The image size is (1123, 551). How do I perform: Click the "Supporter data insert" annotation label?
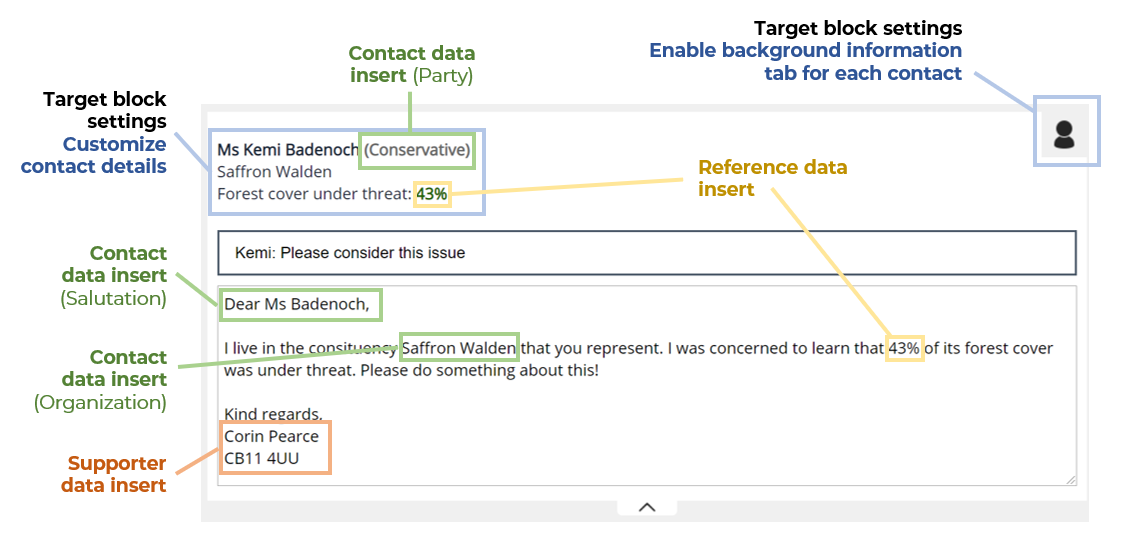[x=116, y=475]
